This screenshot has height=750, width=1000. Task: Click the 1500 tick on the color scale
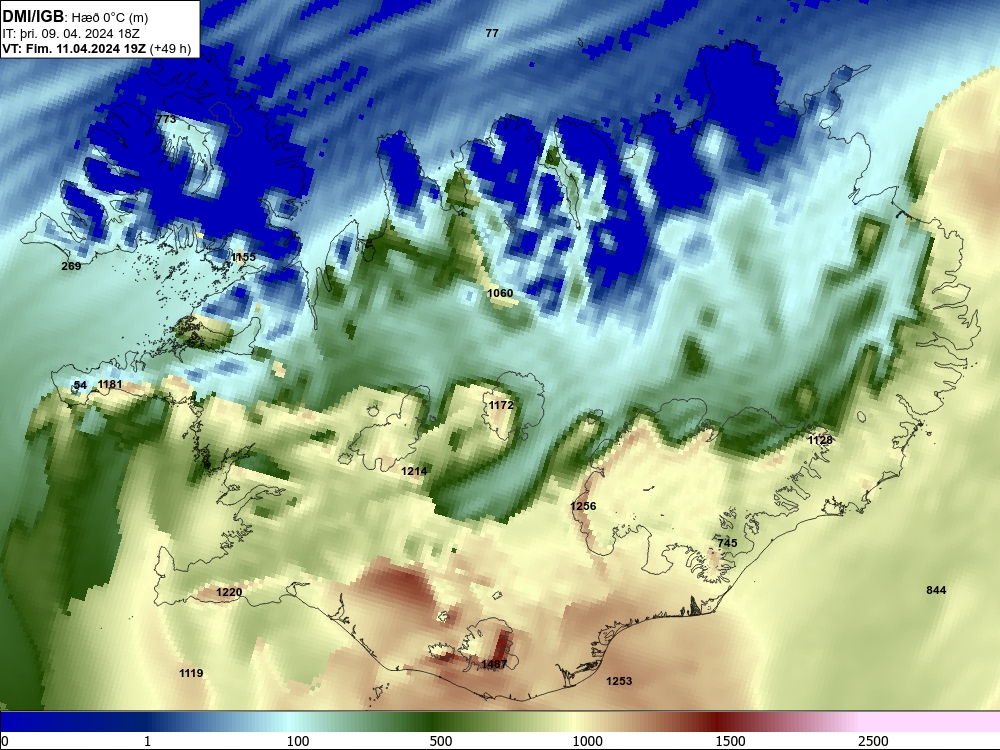pyautogui.click(x=730, y=741)
